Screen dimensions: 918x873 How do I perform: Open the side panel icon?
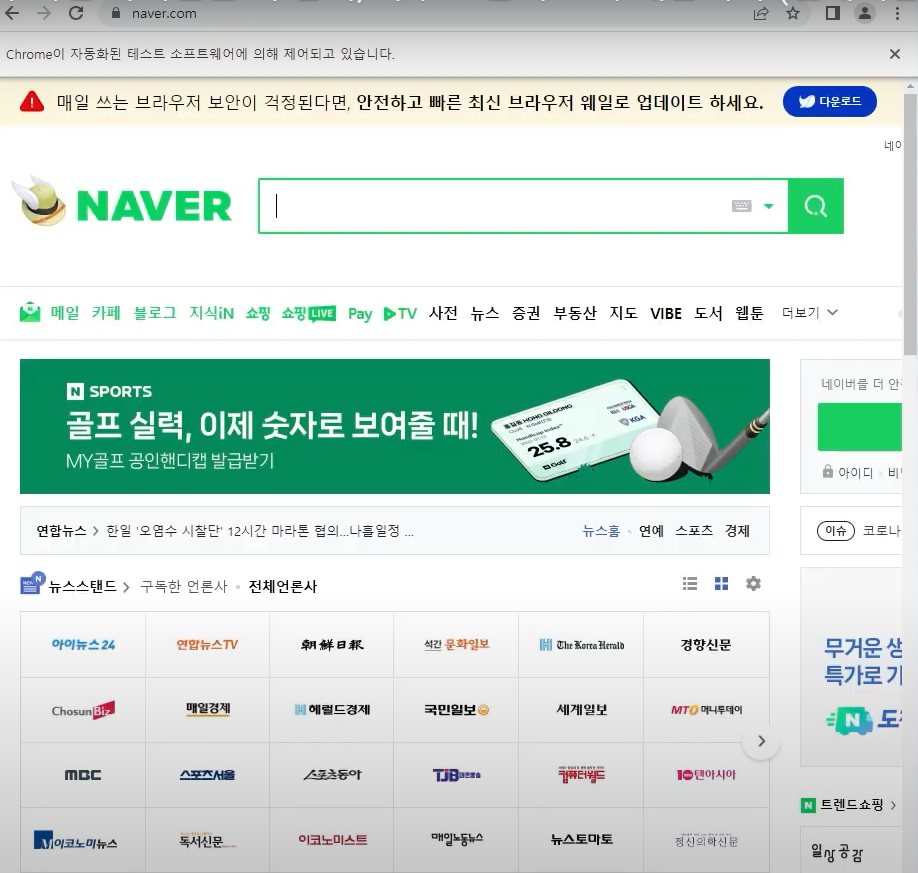(833, 13)
